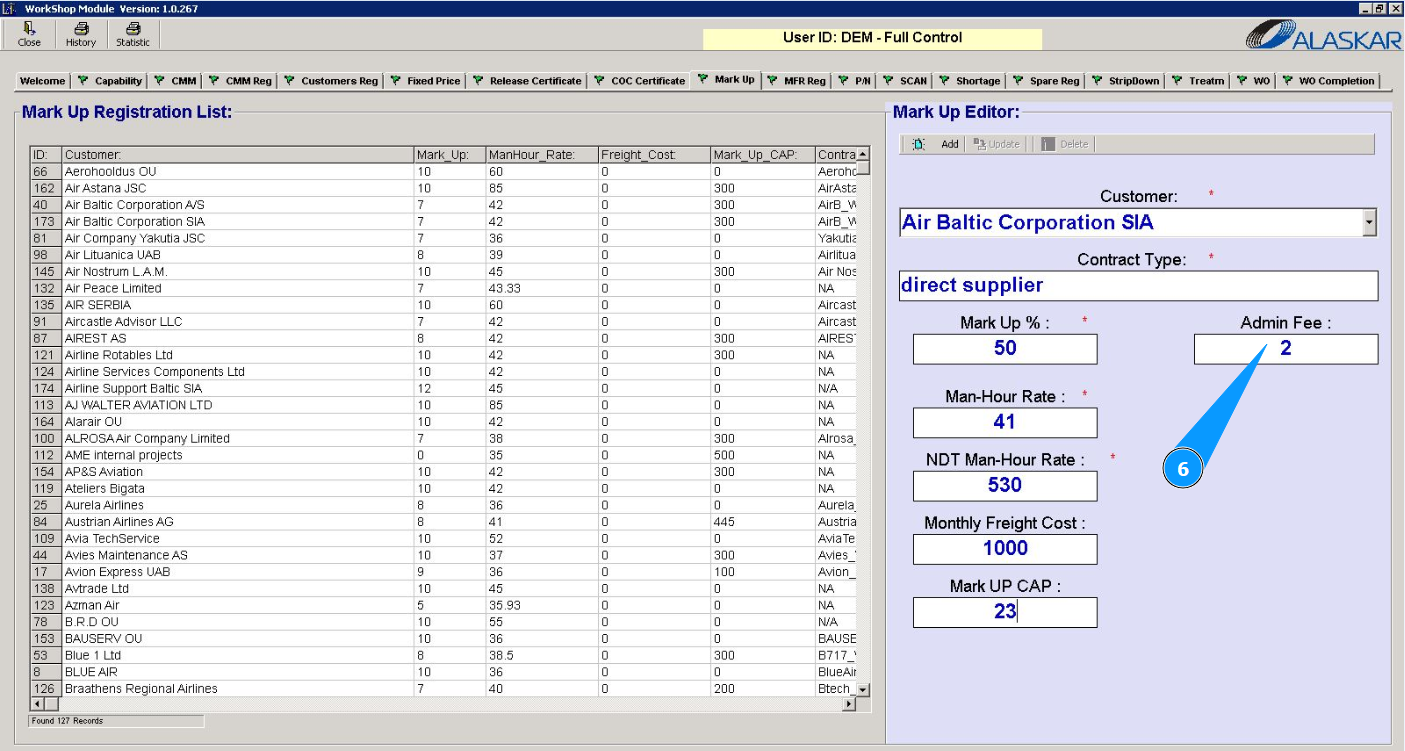1405x751 pixels.
Task: Click the Delete record icon
Action: pyautogui.click(x=1047, y=145)
